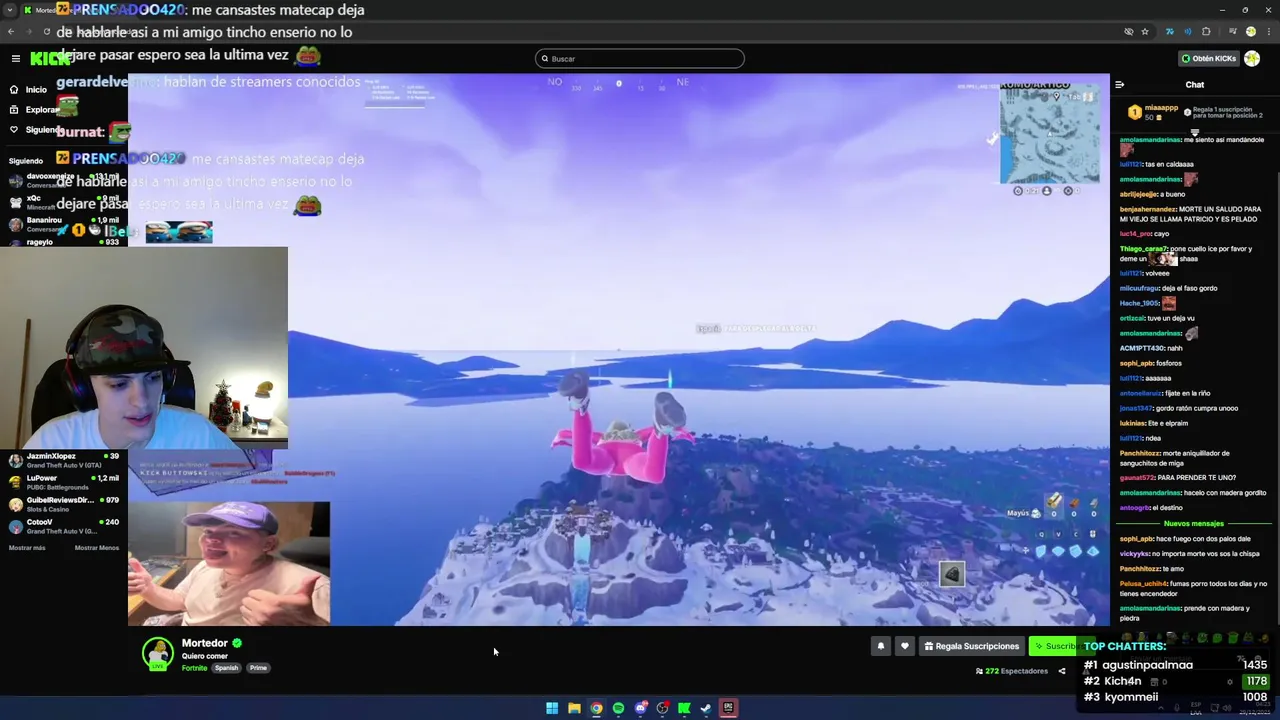The height and width of the screenshot is (720, 1280).
Task: Collapse list with Mostrar Menos
Action: point(96,548)
